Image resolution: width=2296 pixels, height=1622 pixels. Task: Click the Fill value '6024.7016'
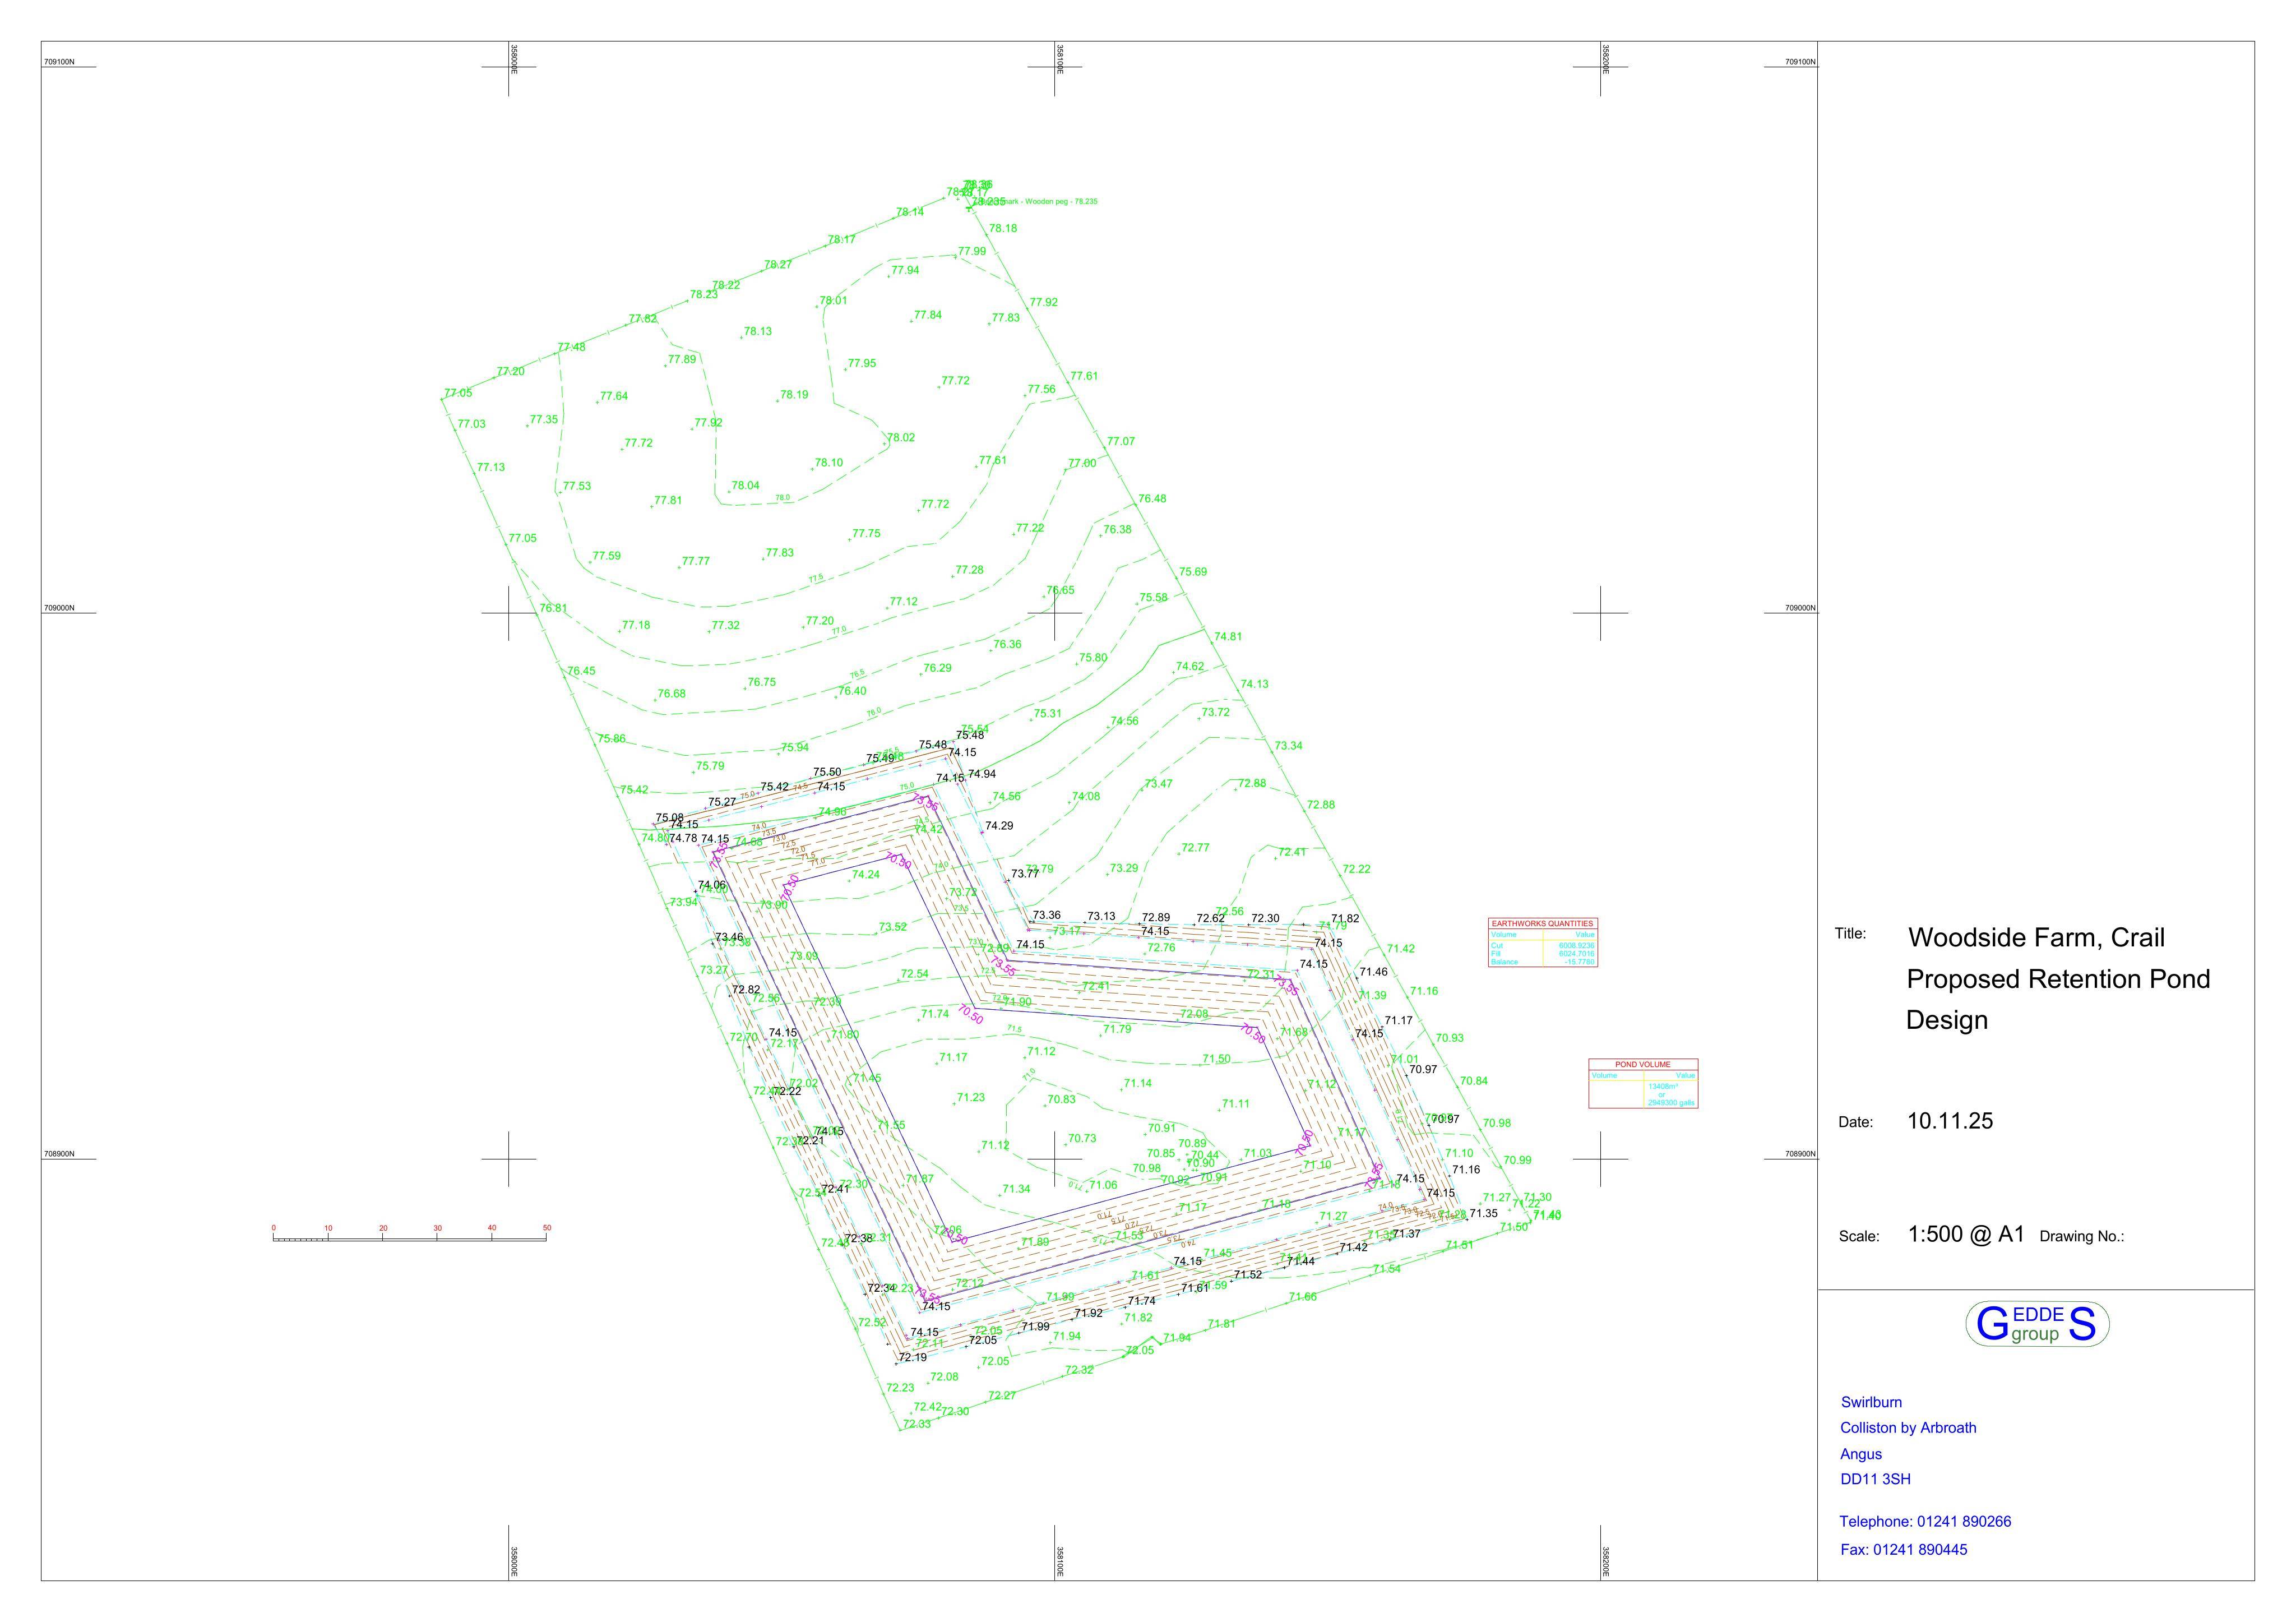1577,954
